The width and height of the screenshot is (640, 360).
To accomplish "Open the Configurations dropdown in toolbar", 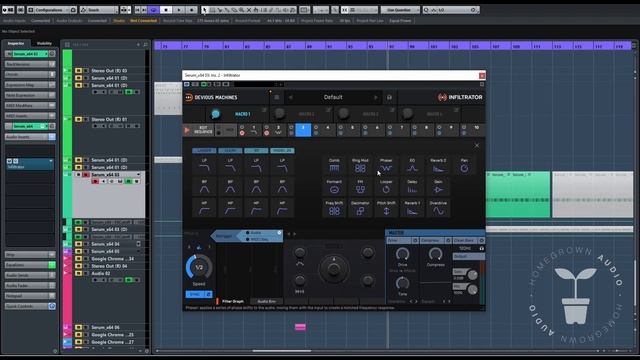I will tap(51, 9).
